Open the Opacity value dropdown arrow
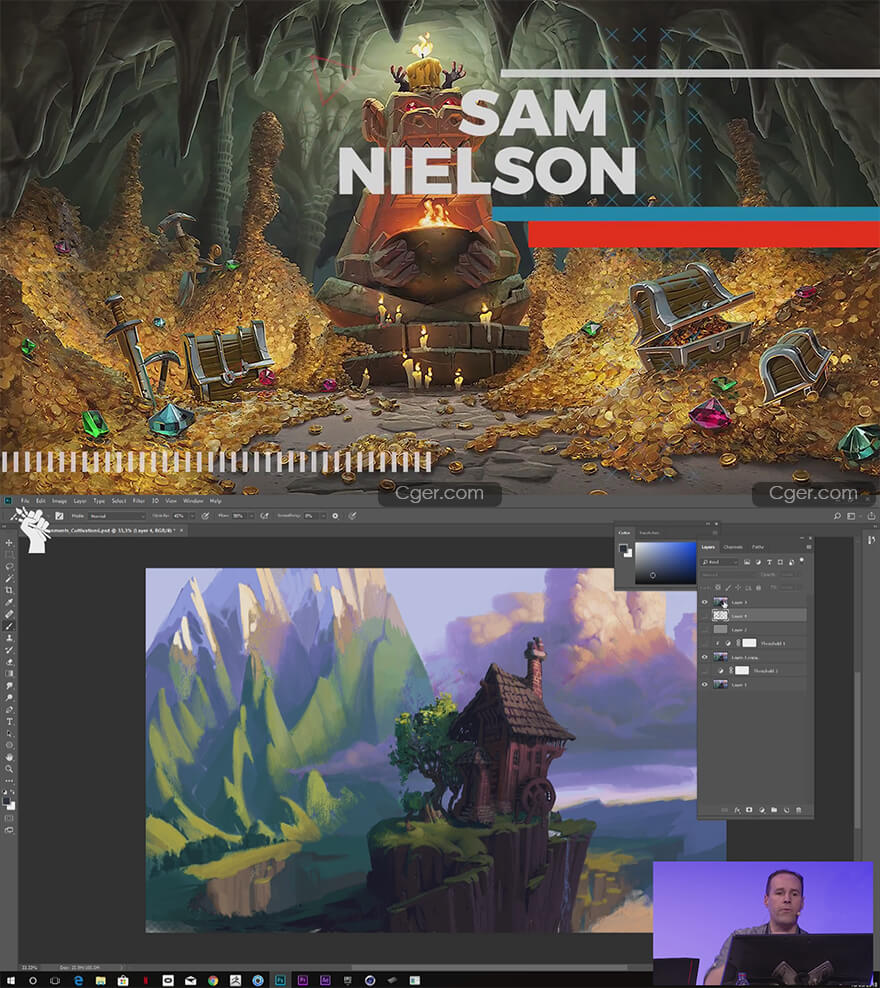 pyautogui.click(x=193, y=516)
